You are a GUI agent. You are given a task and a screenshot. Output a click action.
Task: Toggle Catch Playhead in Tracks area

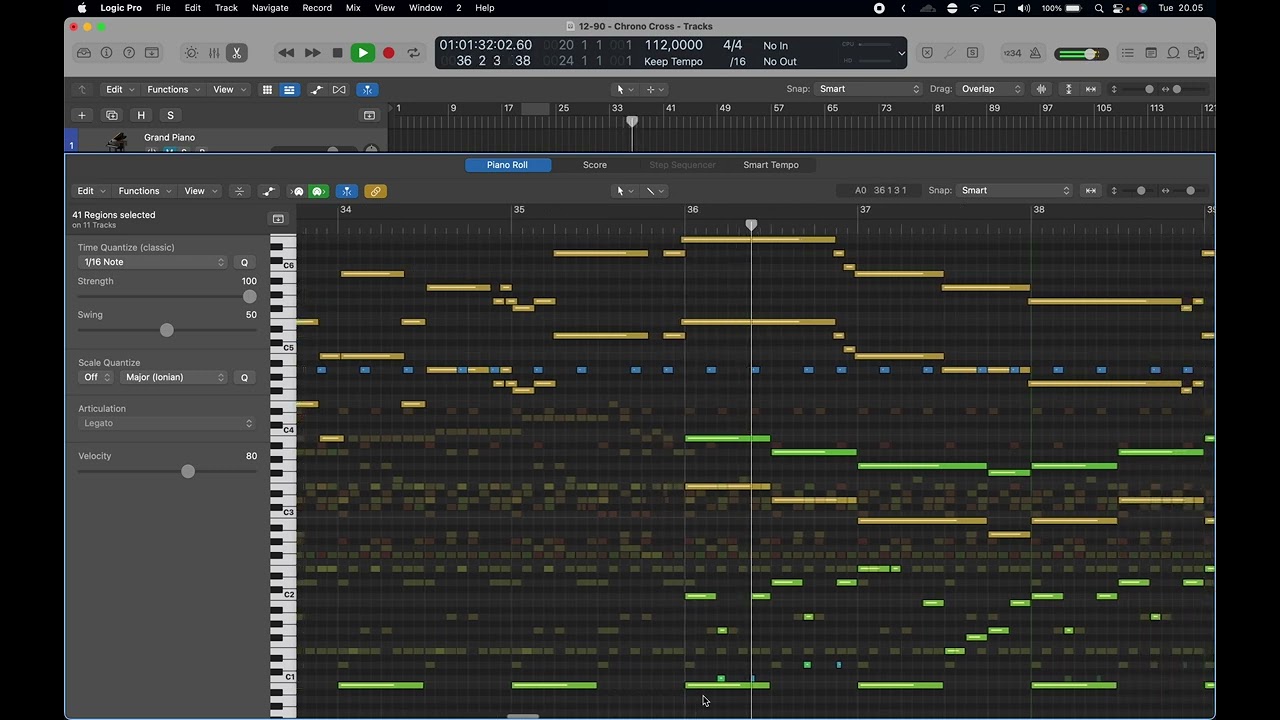click(x=367, y=89)
